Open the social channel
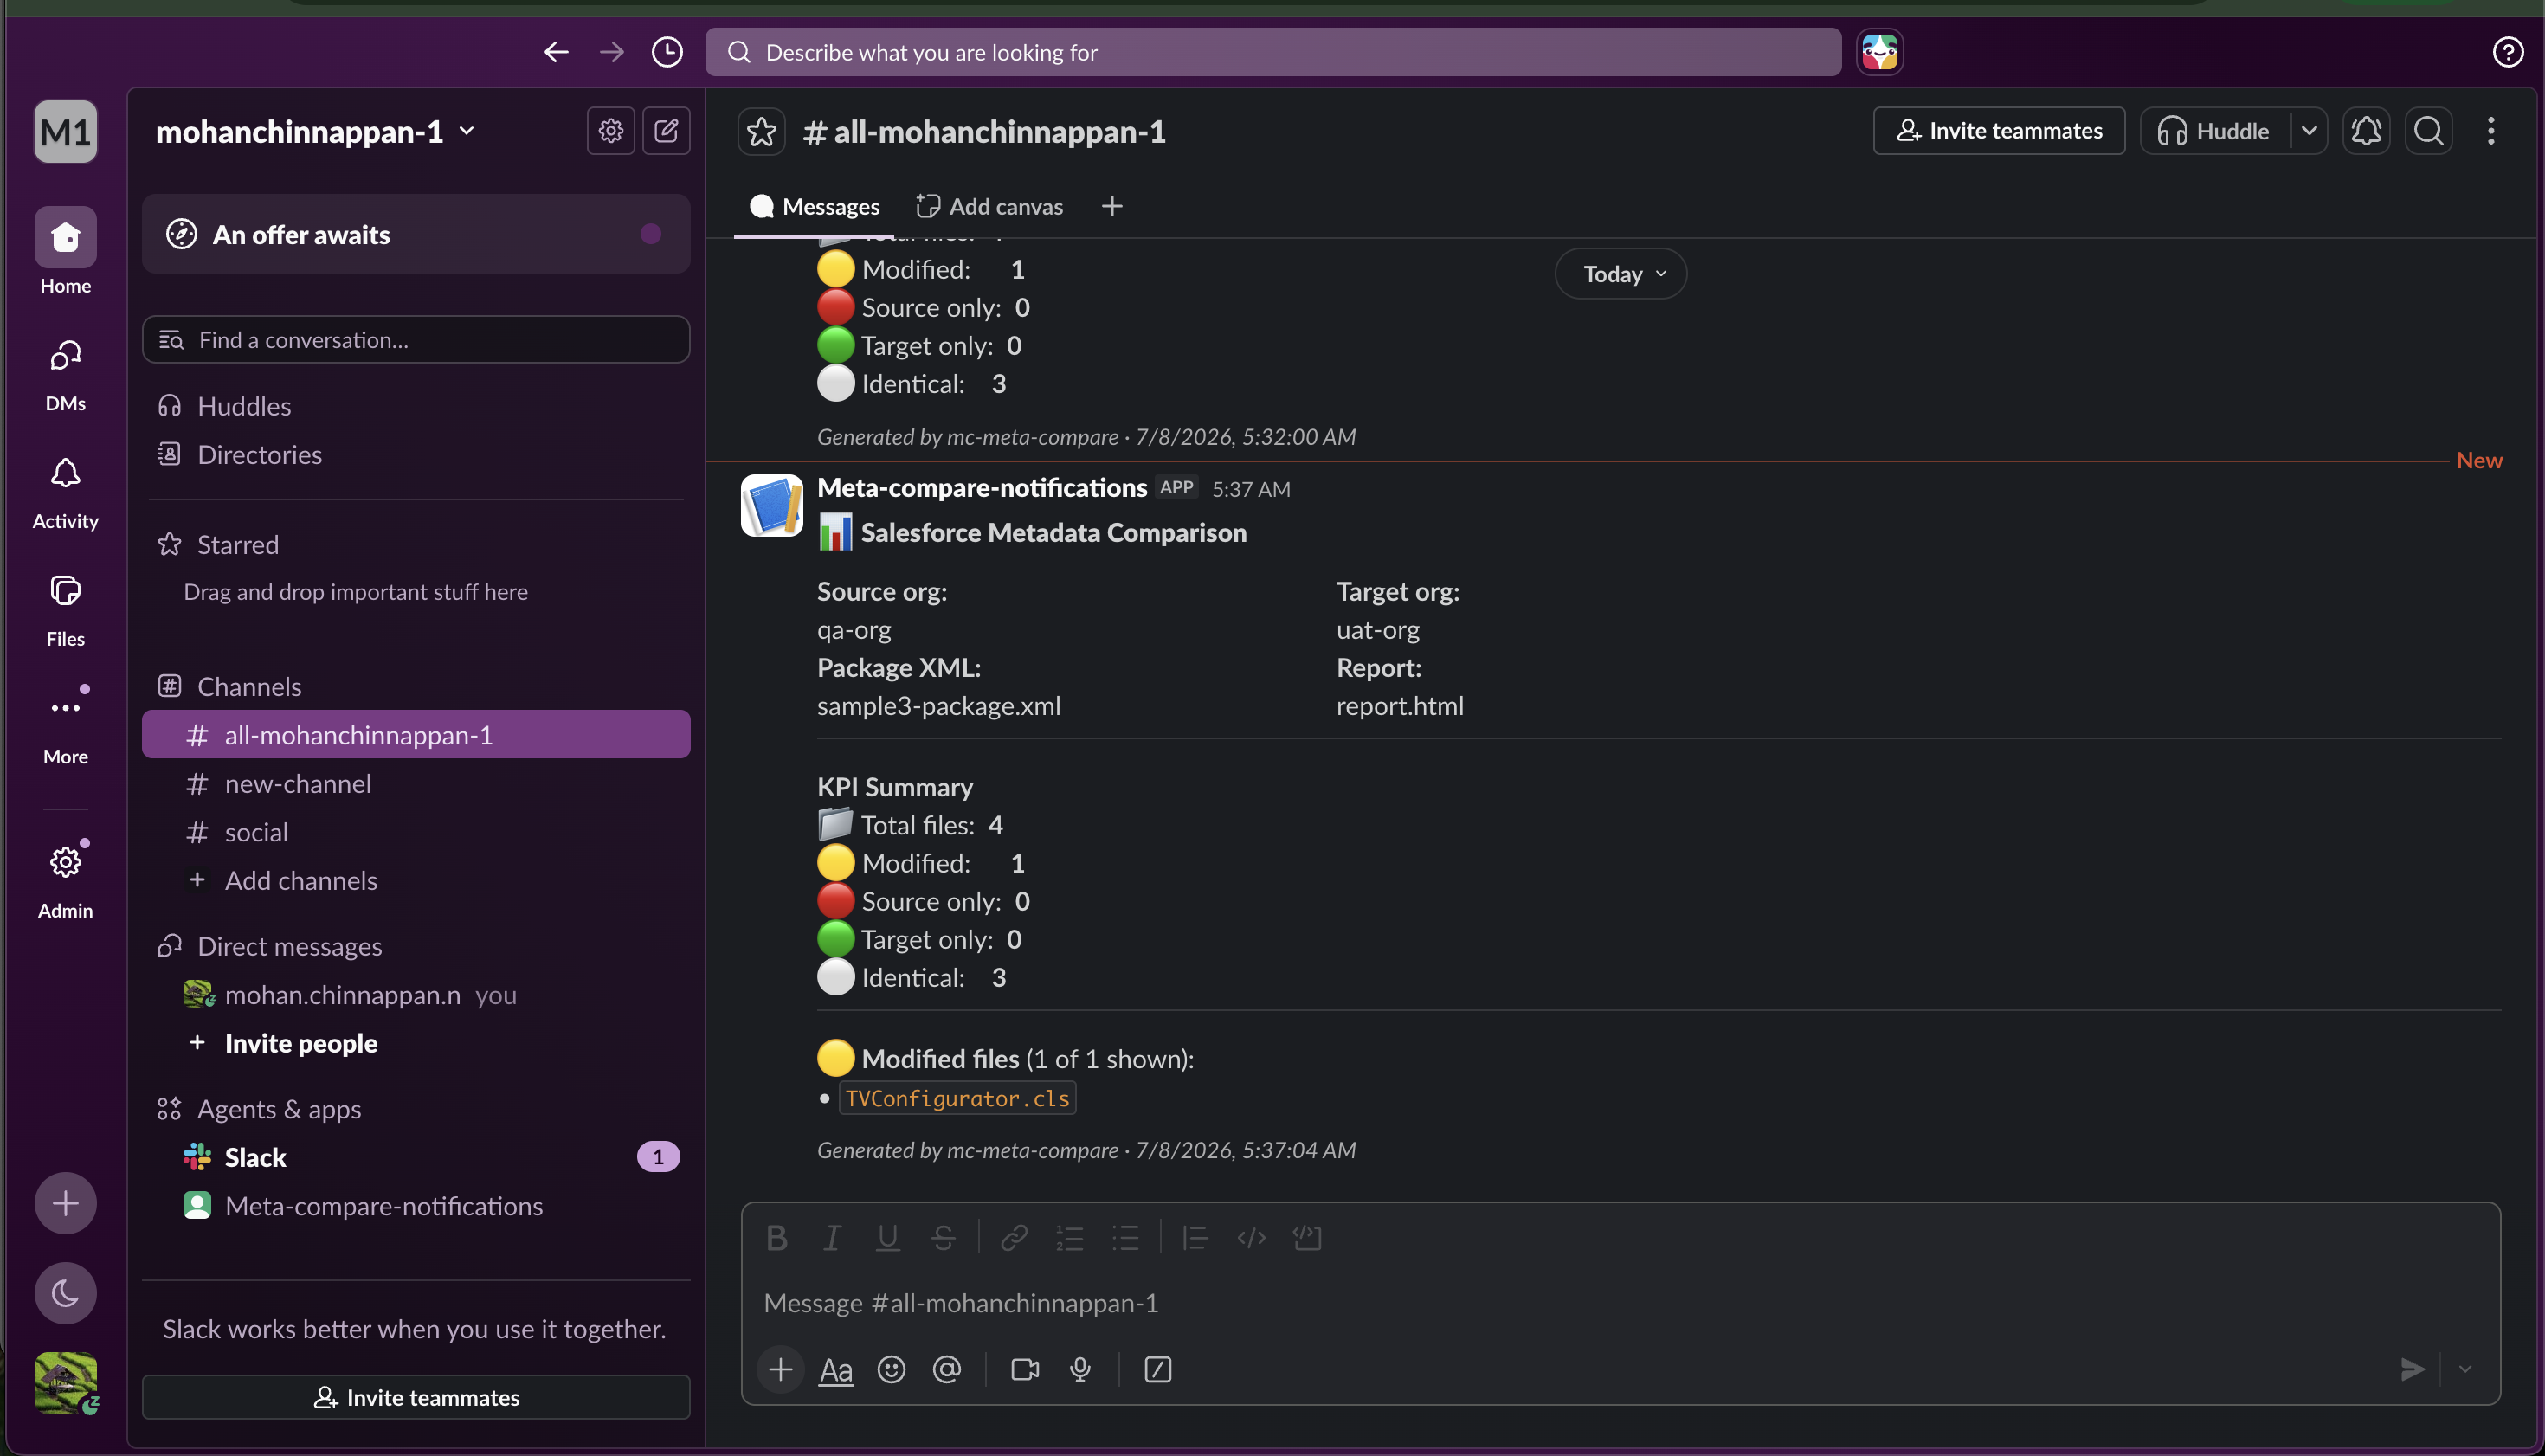2545x1456 pixels. pos(415,831)
